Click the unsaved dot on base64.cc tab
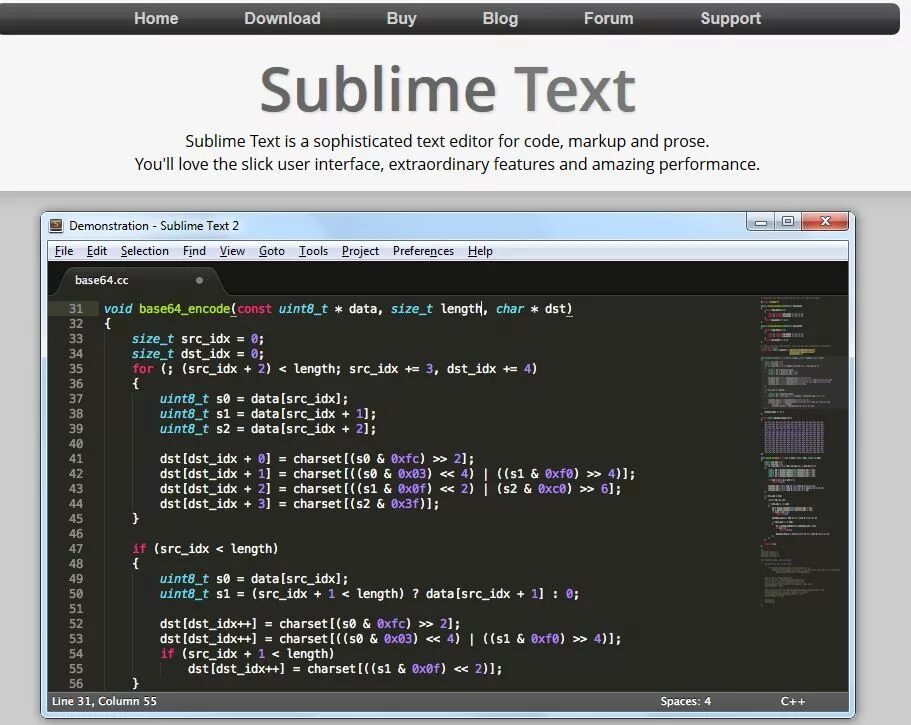Viewport: 911px width, 725px height. [199, 281]
